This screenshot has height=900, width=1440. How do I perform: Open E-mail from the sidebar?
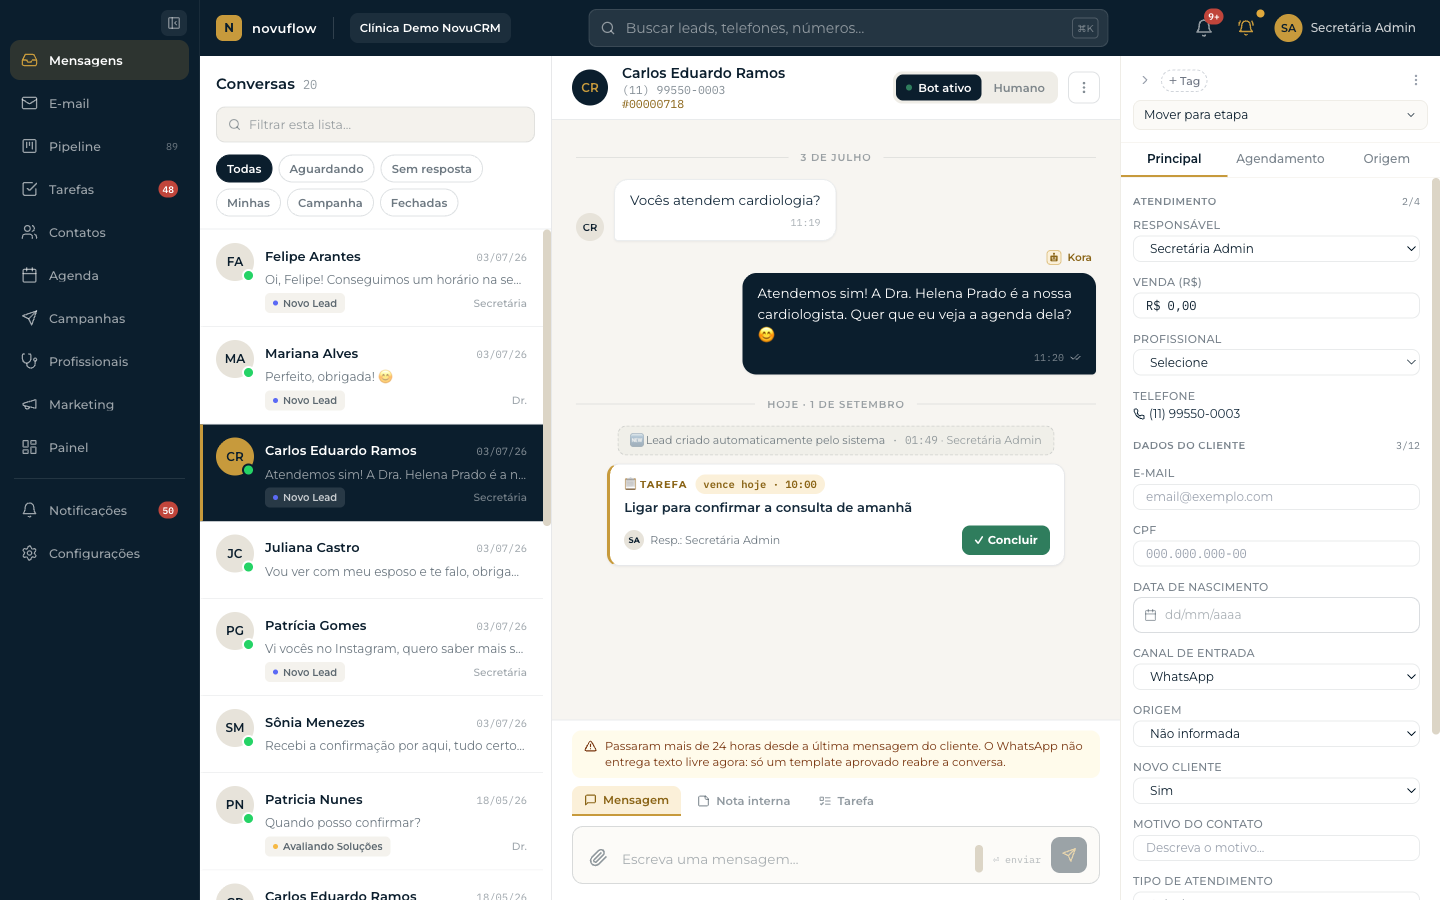[99, 103]
